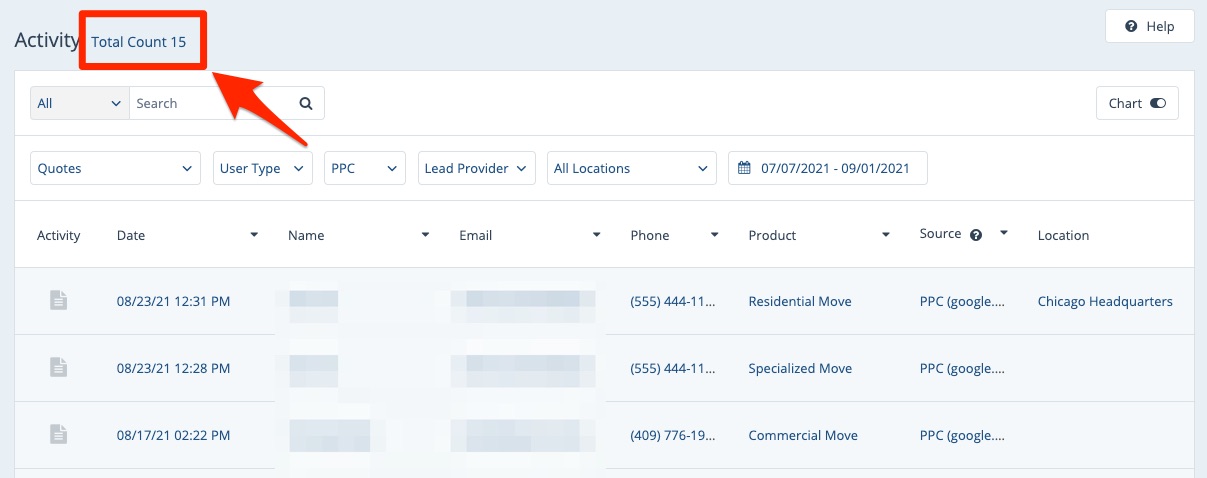Click the document icon for 08/17/21 02:22 PM row
Viewport: 1207px width, 478px height.
pos(59,435)
